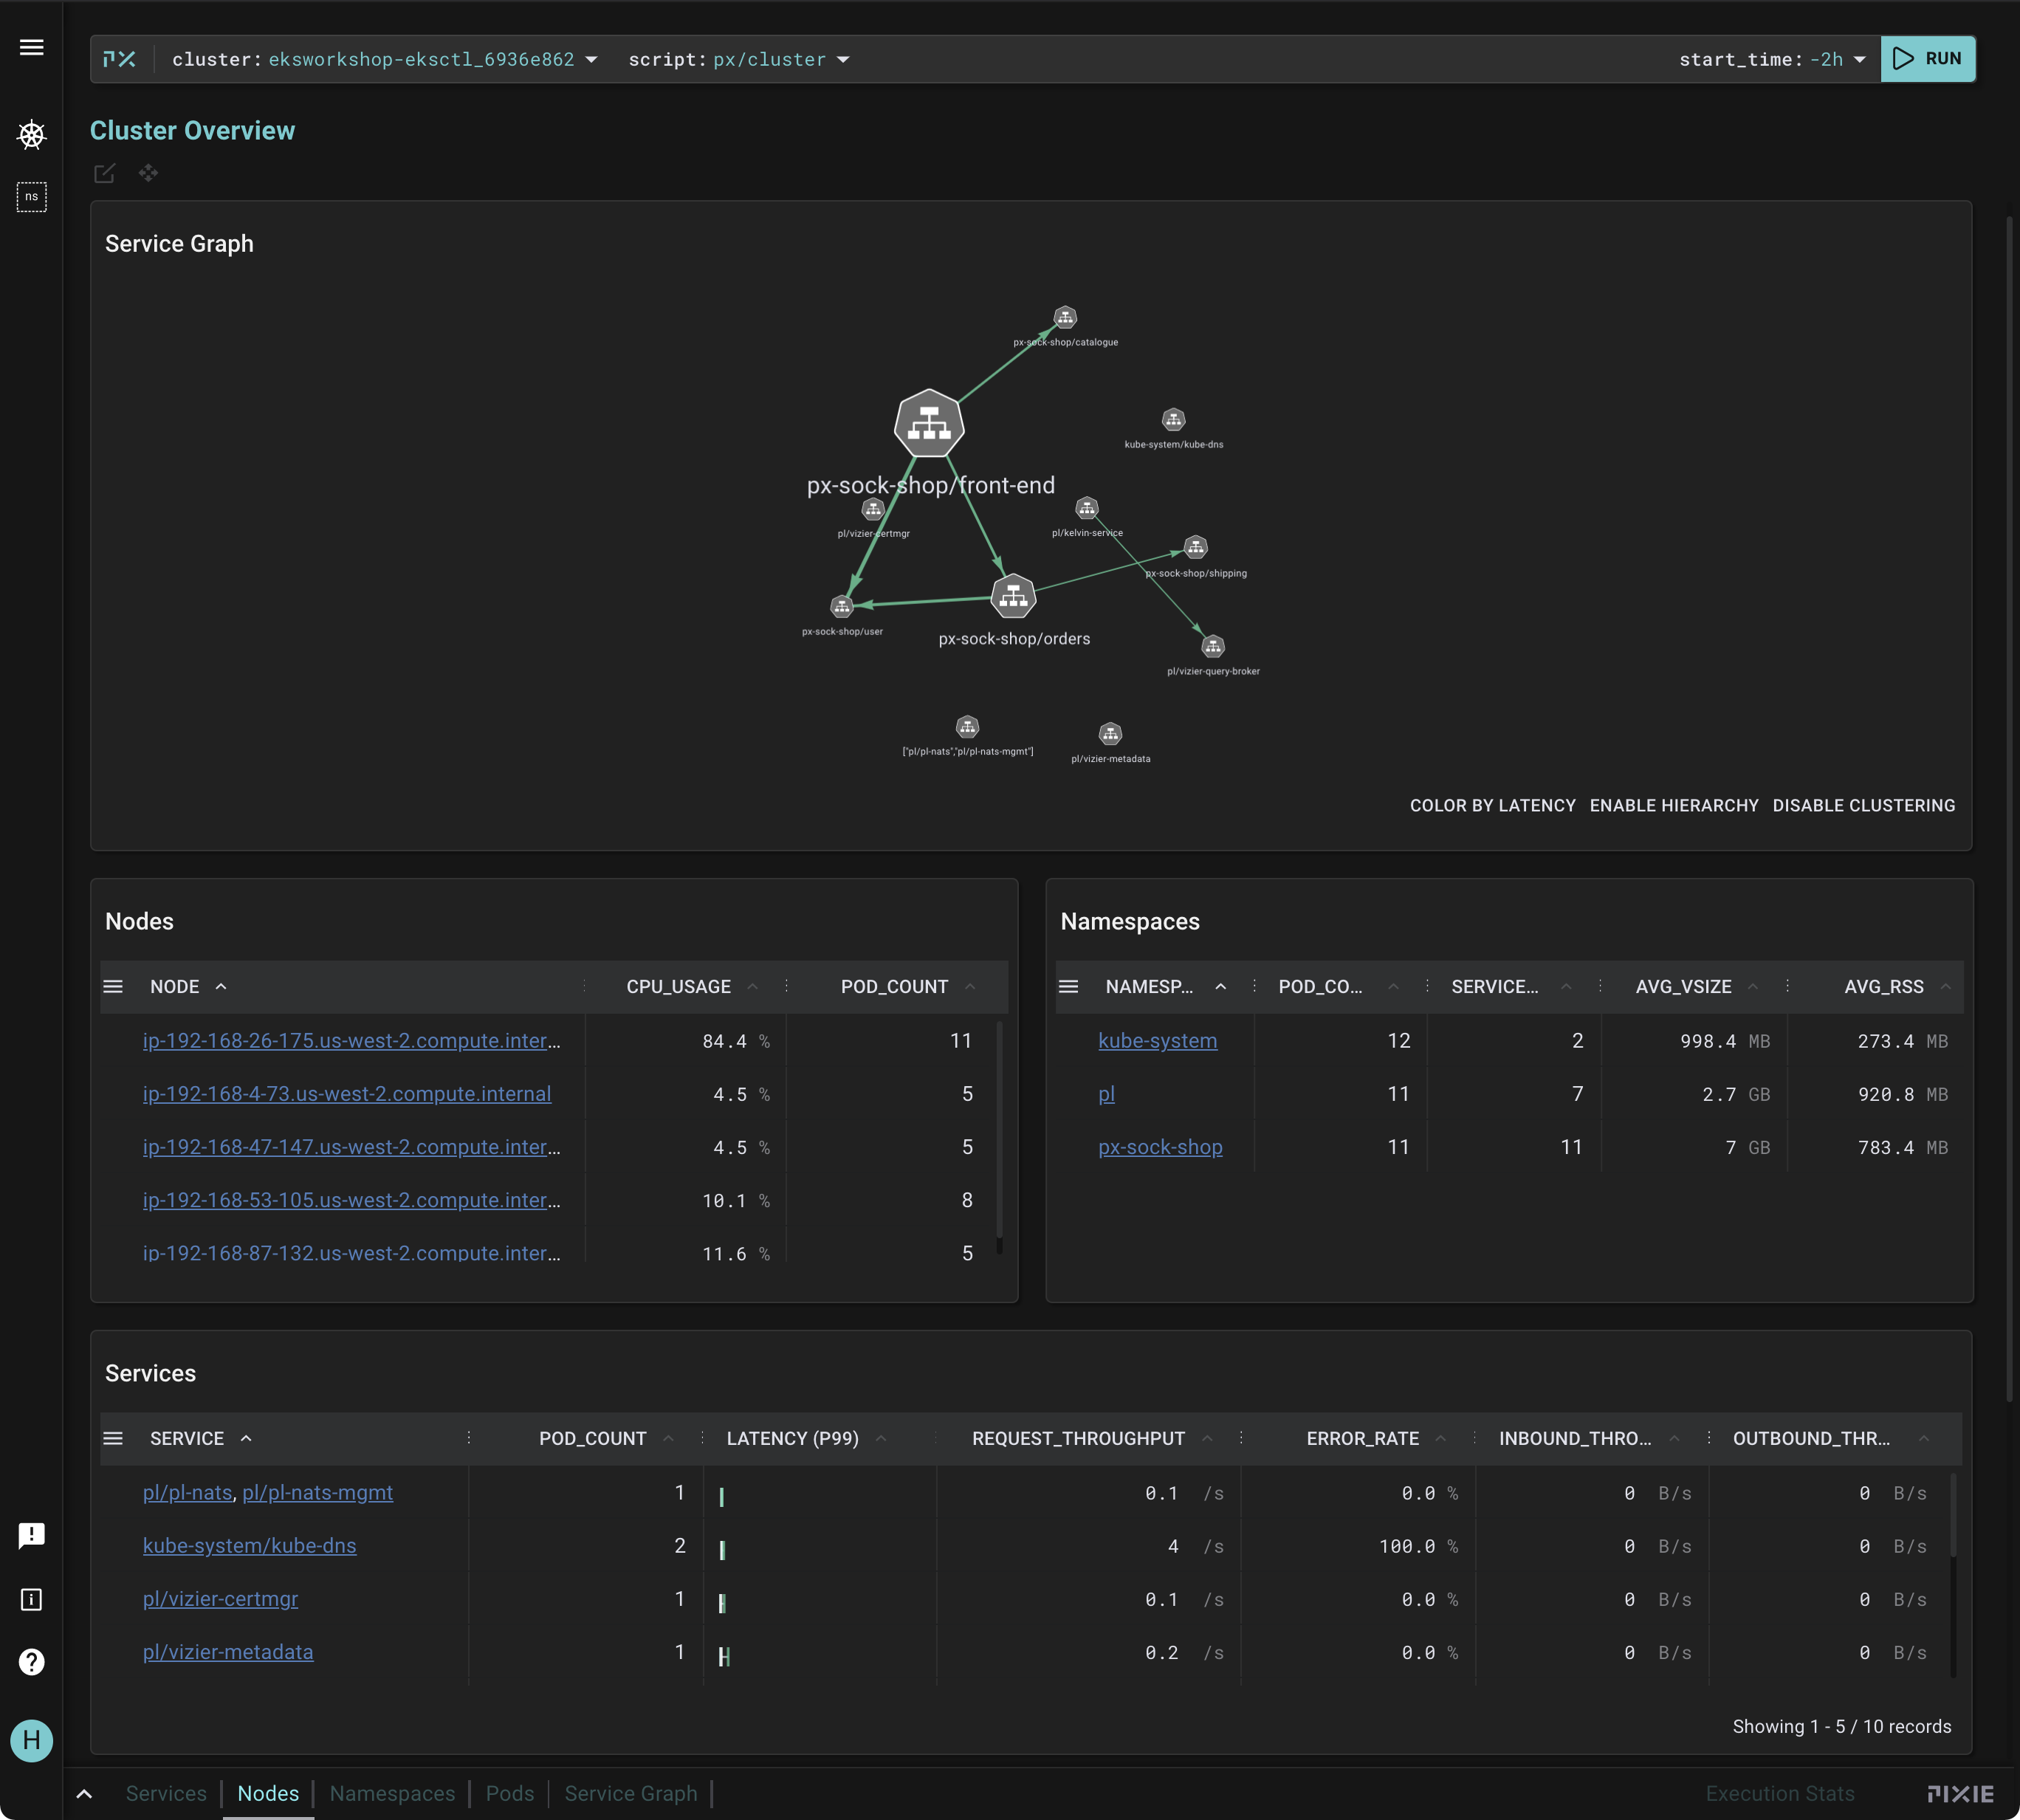The image size is (2020, 1820).
Task: Switch to the Service Graph drawer tab
Action: pyautogui.click(x=631, y=1794)
